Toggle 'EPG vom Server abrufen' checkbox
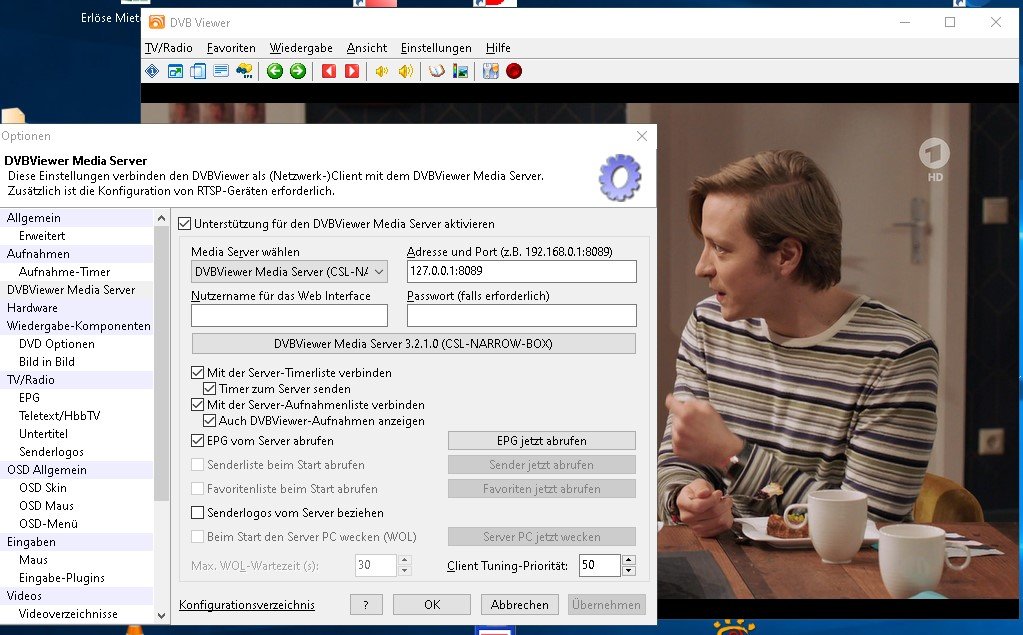 (198, 441)
